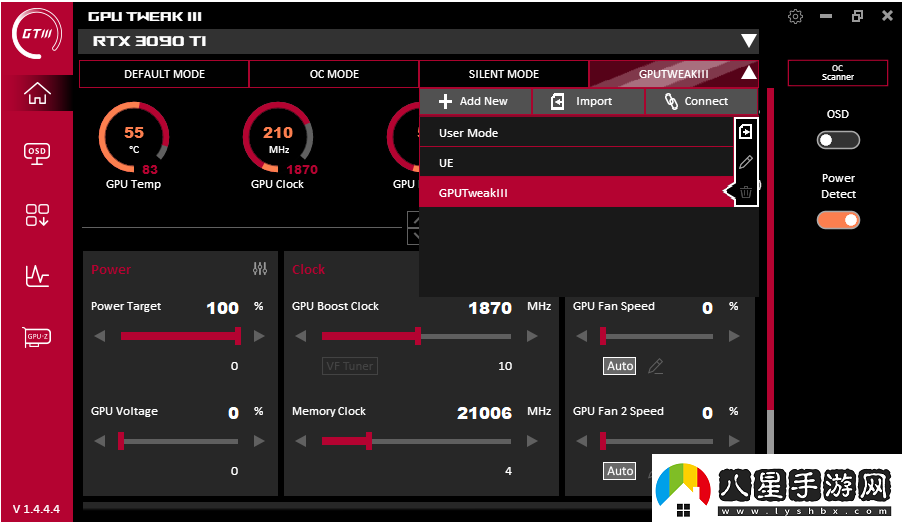Switch to Silent Mode tab

(503, 74)
